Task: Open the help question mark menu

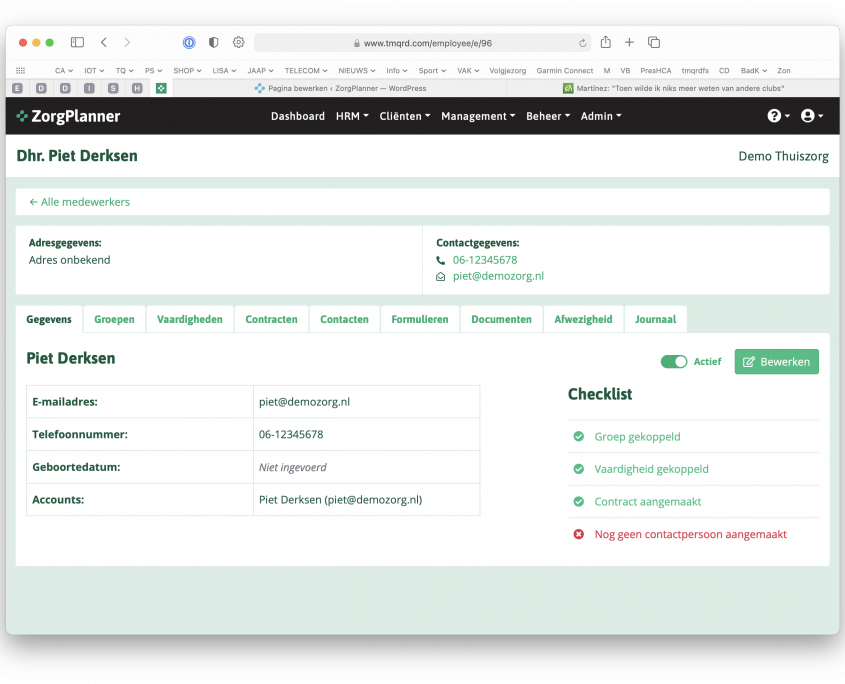Action: (772, 116)
